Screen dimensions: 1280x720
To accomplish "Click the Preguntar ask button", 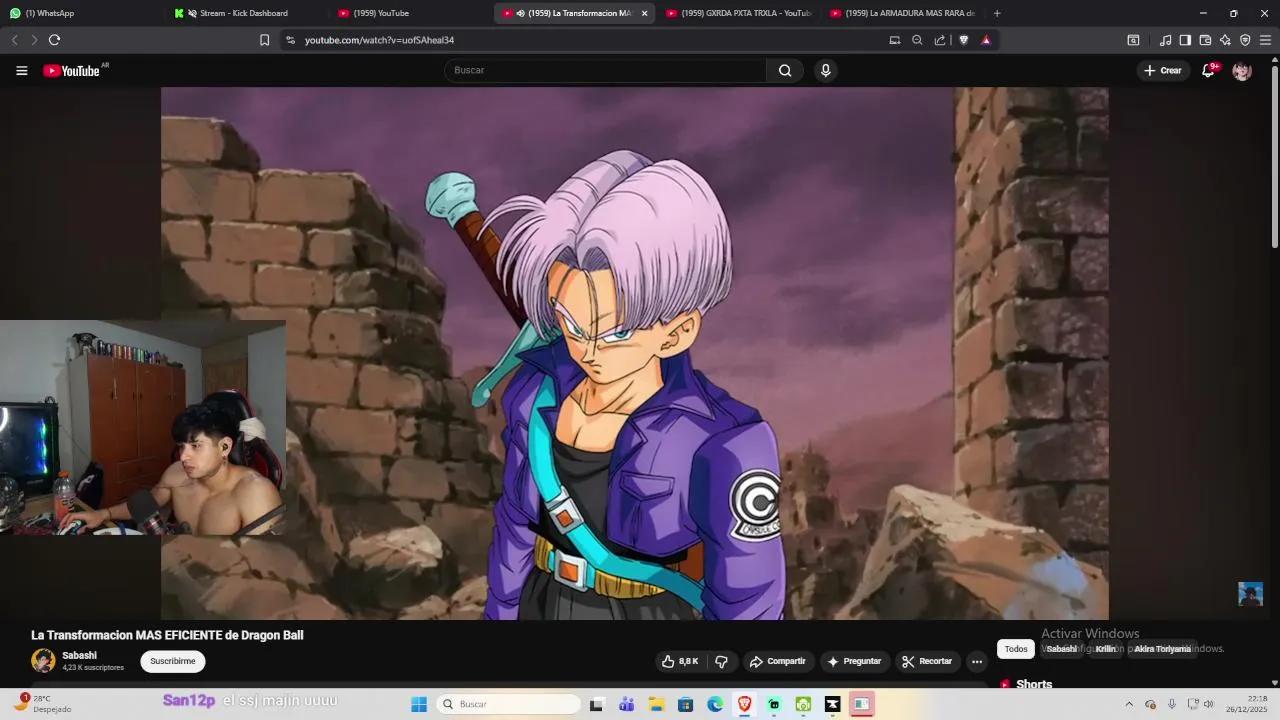I will click(854, 661).
